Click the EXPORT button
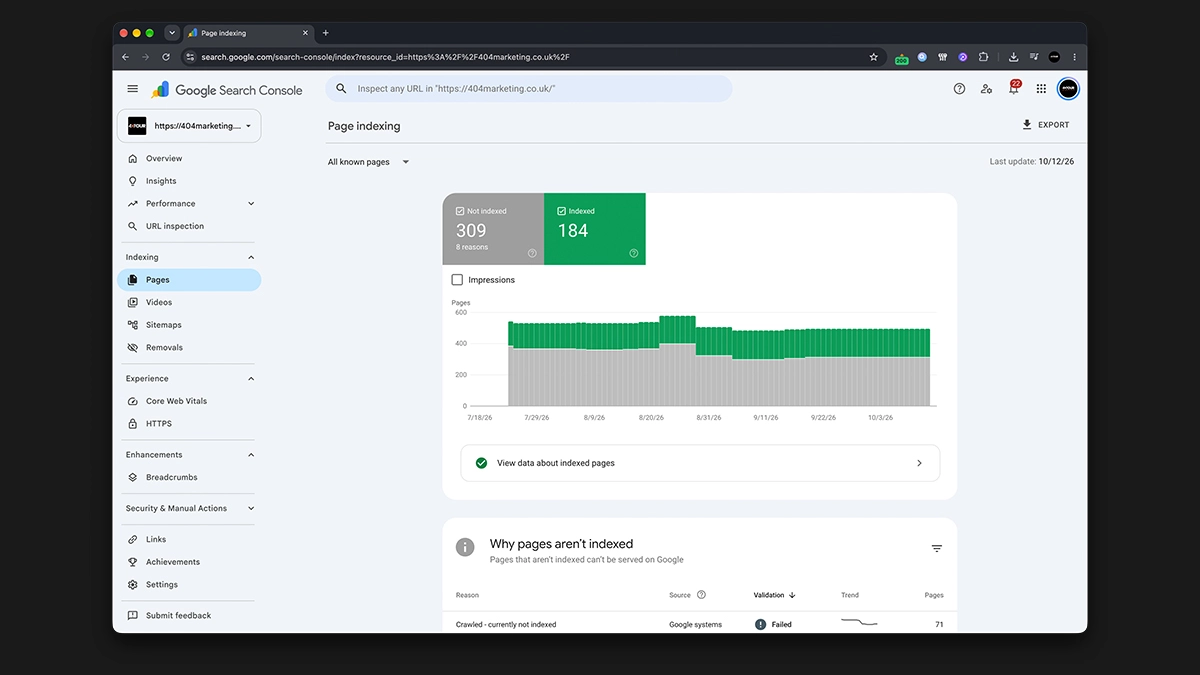This screenshot has height=675, width=1200. pyautogui.click(x=1046, y=125)
